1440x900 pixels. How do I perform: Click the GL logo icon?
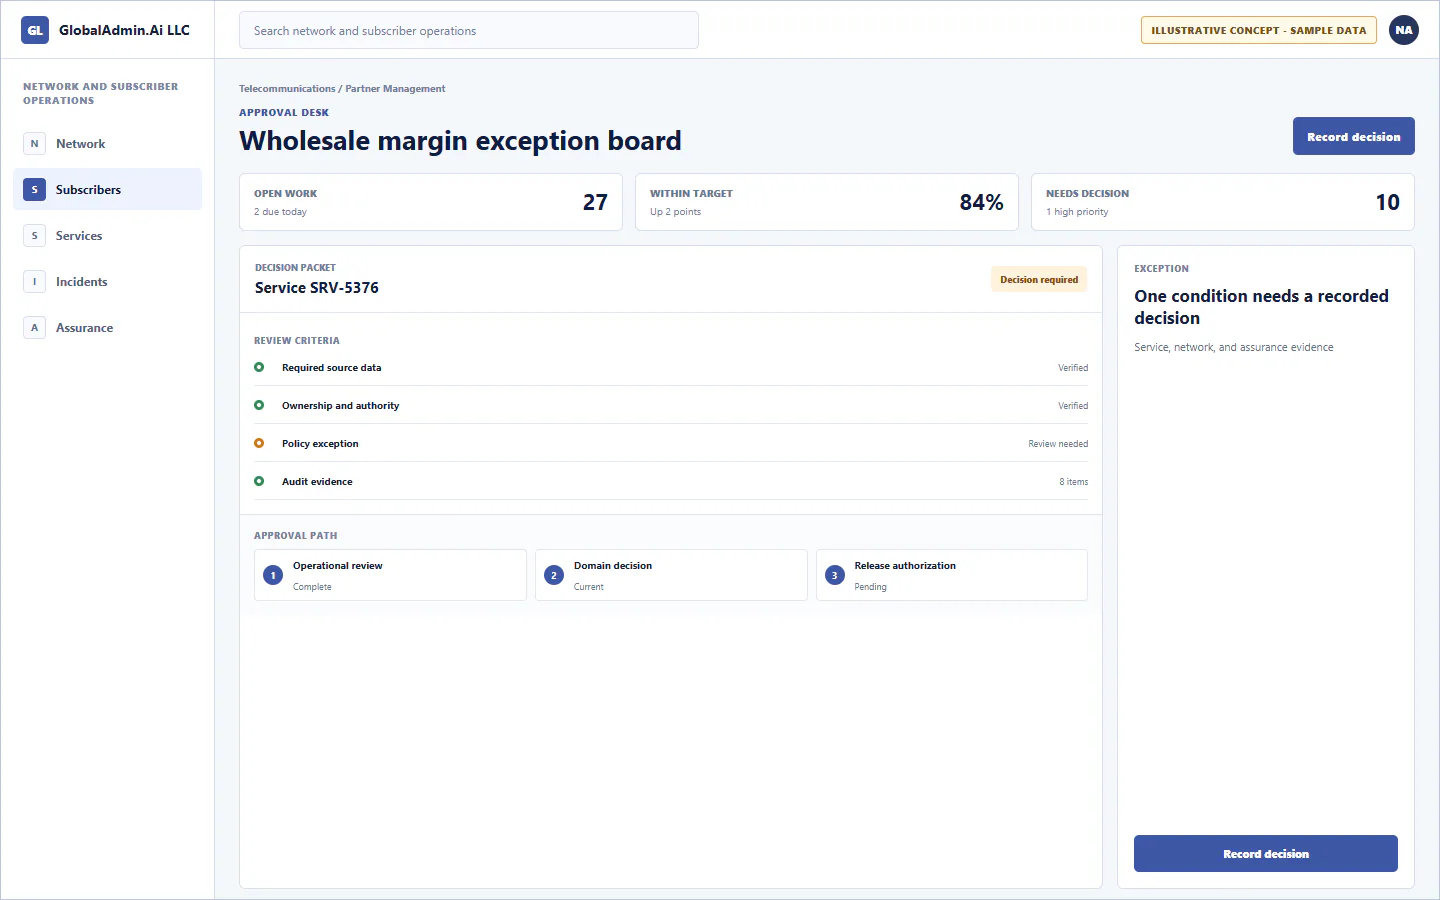pos(35,30)
